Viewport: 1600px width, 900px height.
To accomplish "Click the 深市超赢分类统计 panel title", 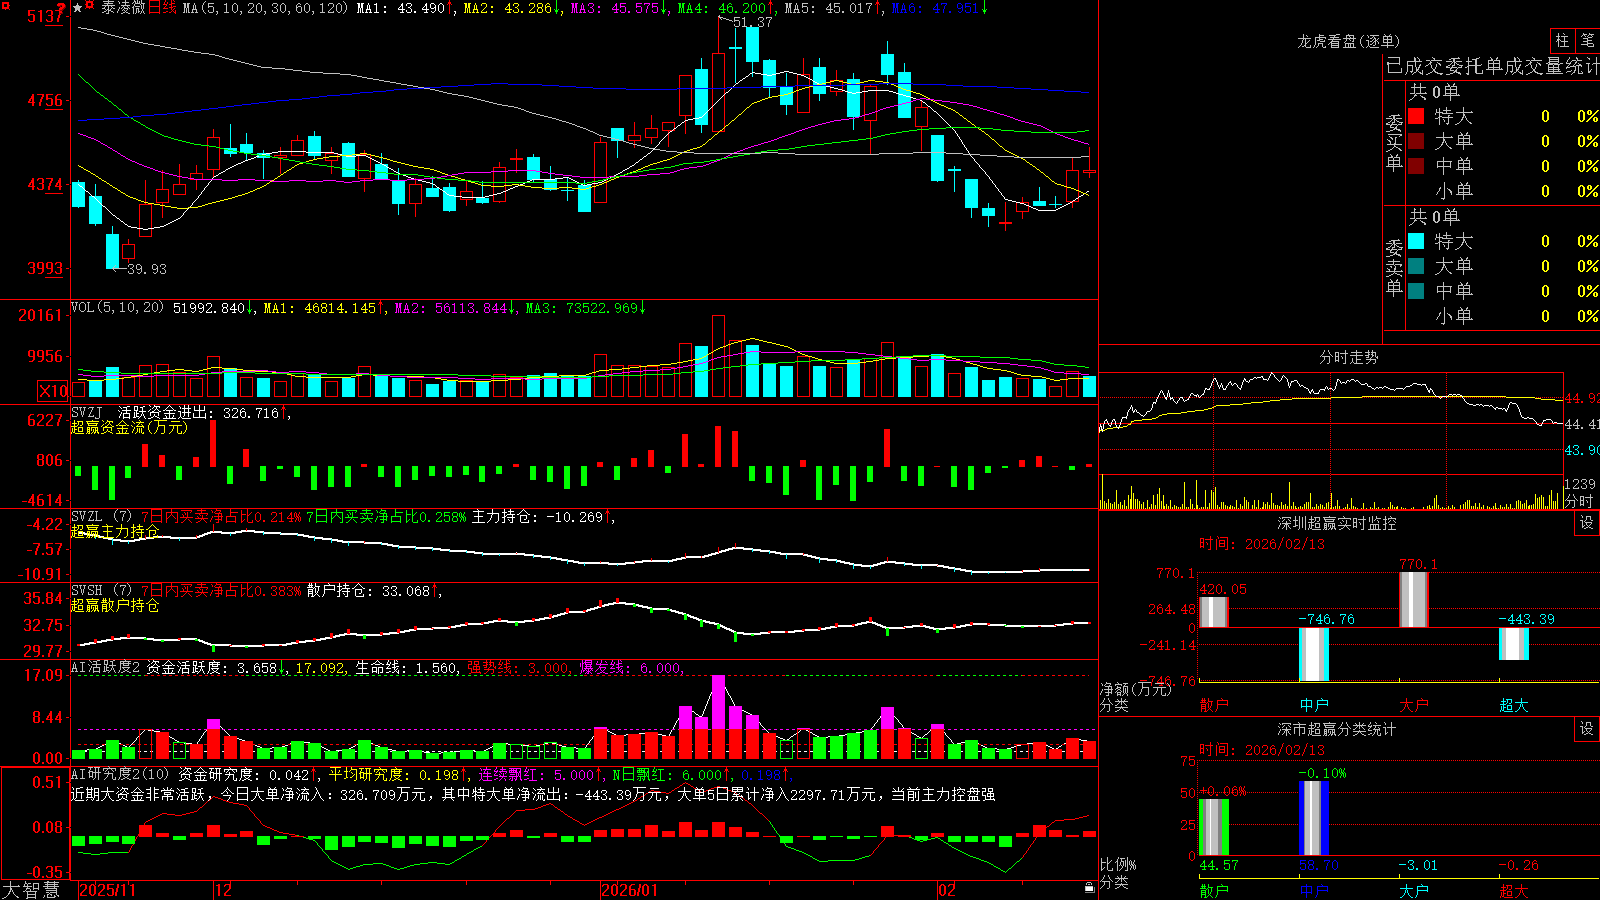I will 1337,729.
